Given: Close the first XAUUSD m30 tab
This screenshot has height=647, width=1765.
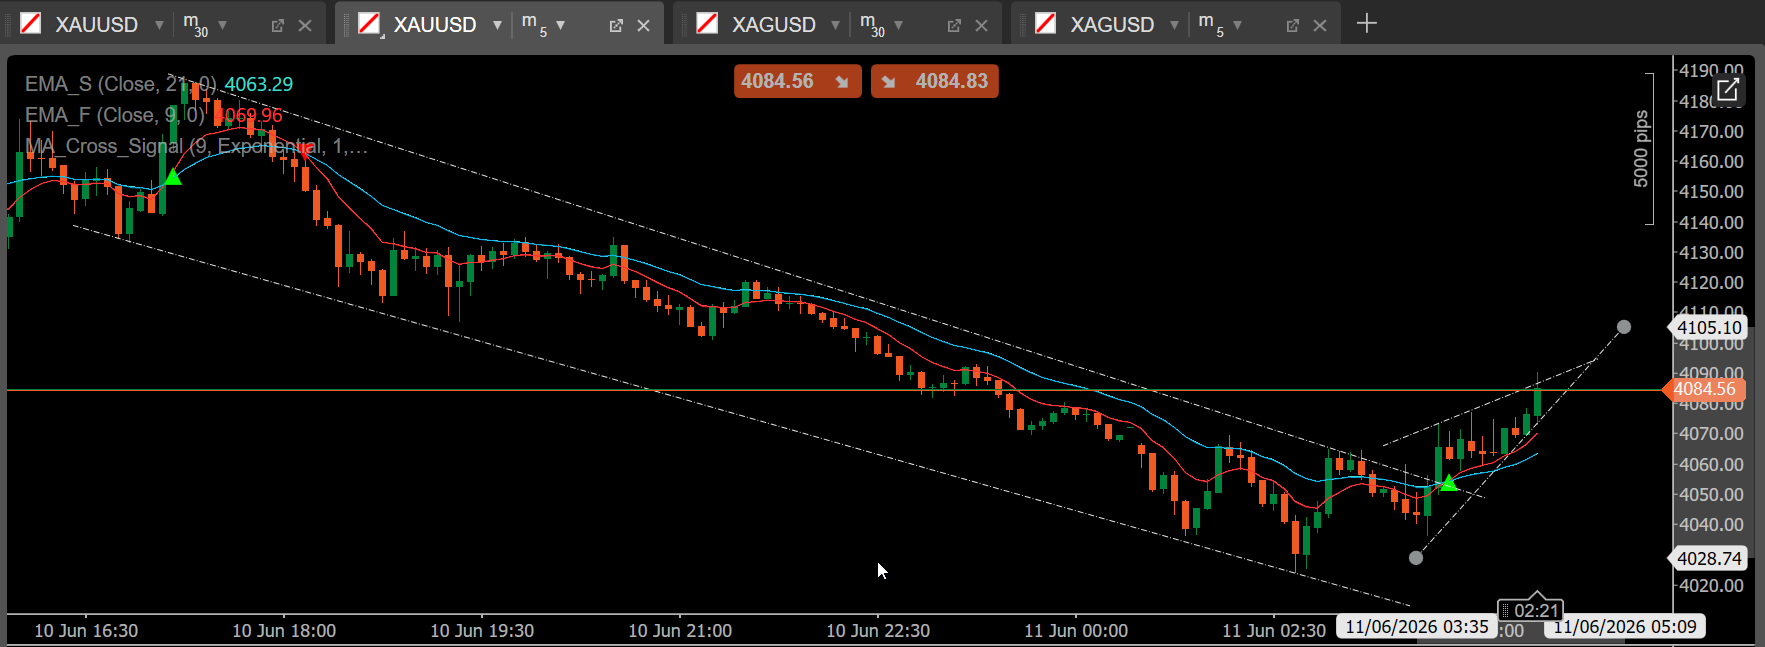Looking at the screenshot, I should coord(305,26).
